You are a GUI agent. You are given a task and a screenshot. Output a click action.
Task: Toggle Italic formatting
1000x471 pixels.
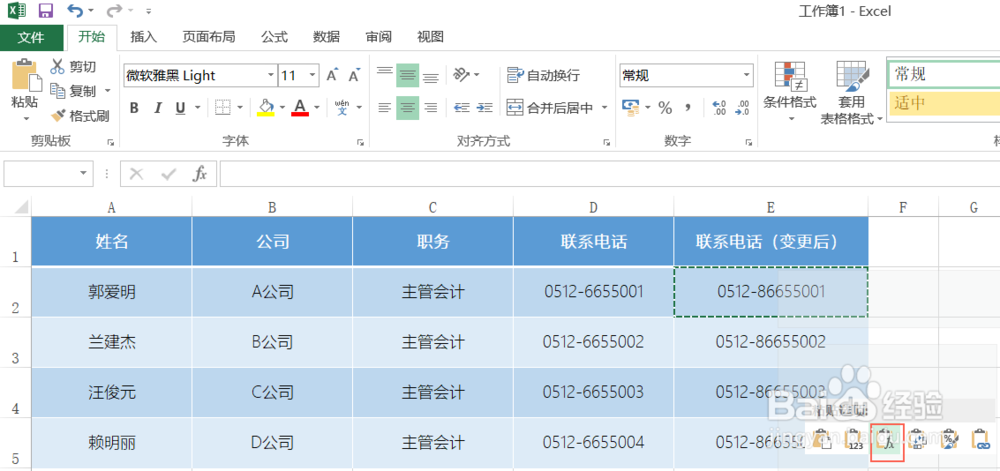(x=158, y=108)
